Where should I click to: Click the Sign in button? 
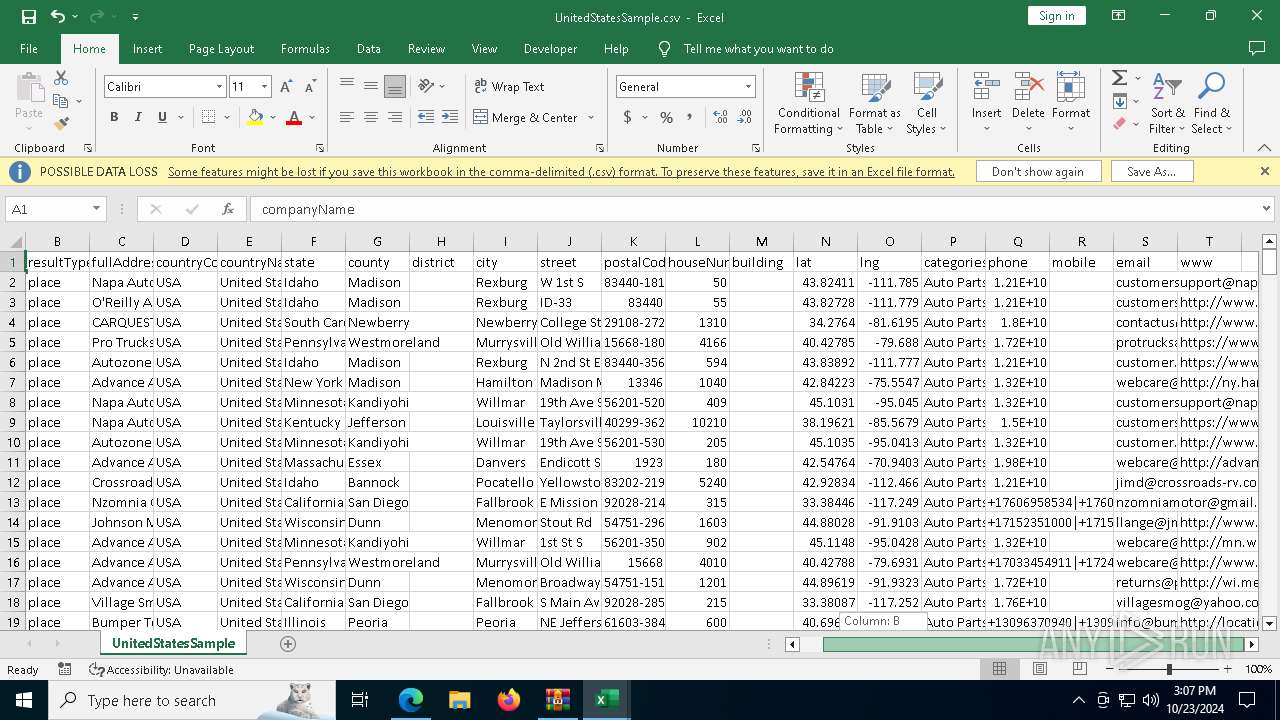point(1056,16)
